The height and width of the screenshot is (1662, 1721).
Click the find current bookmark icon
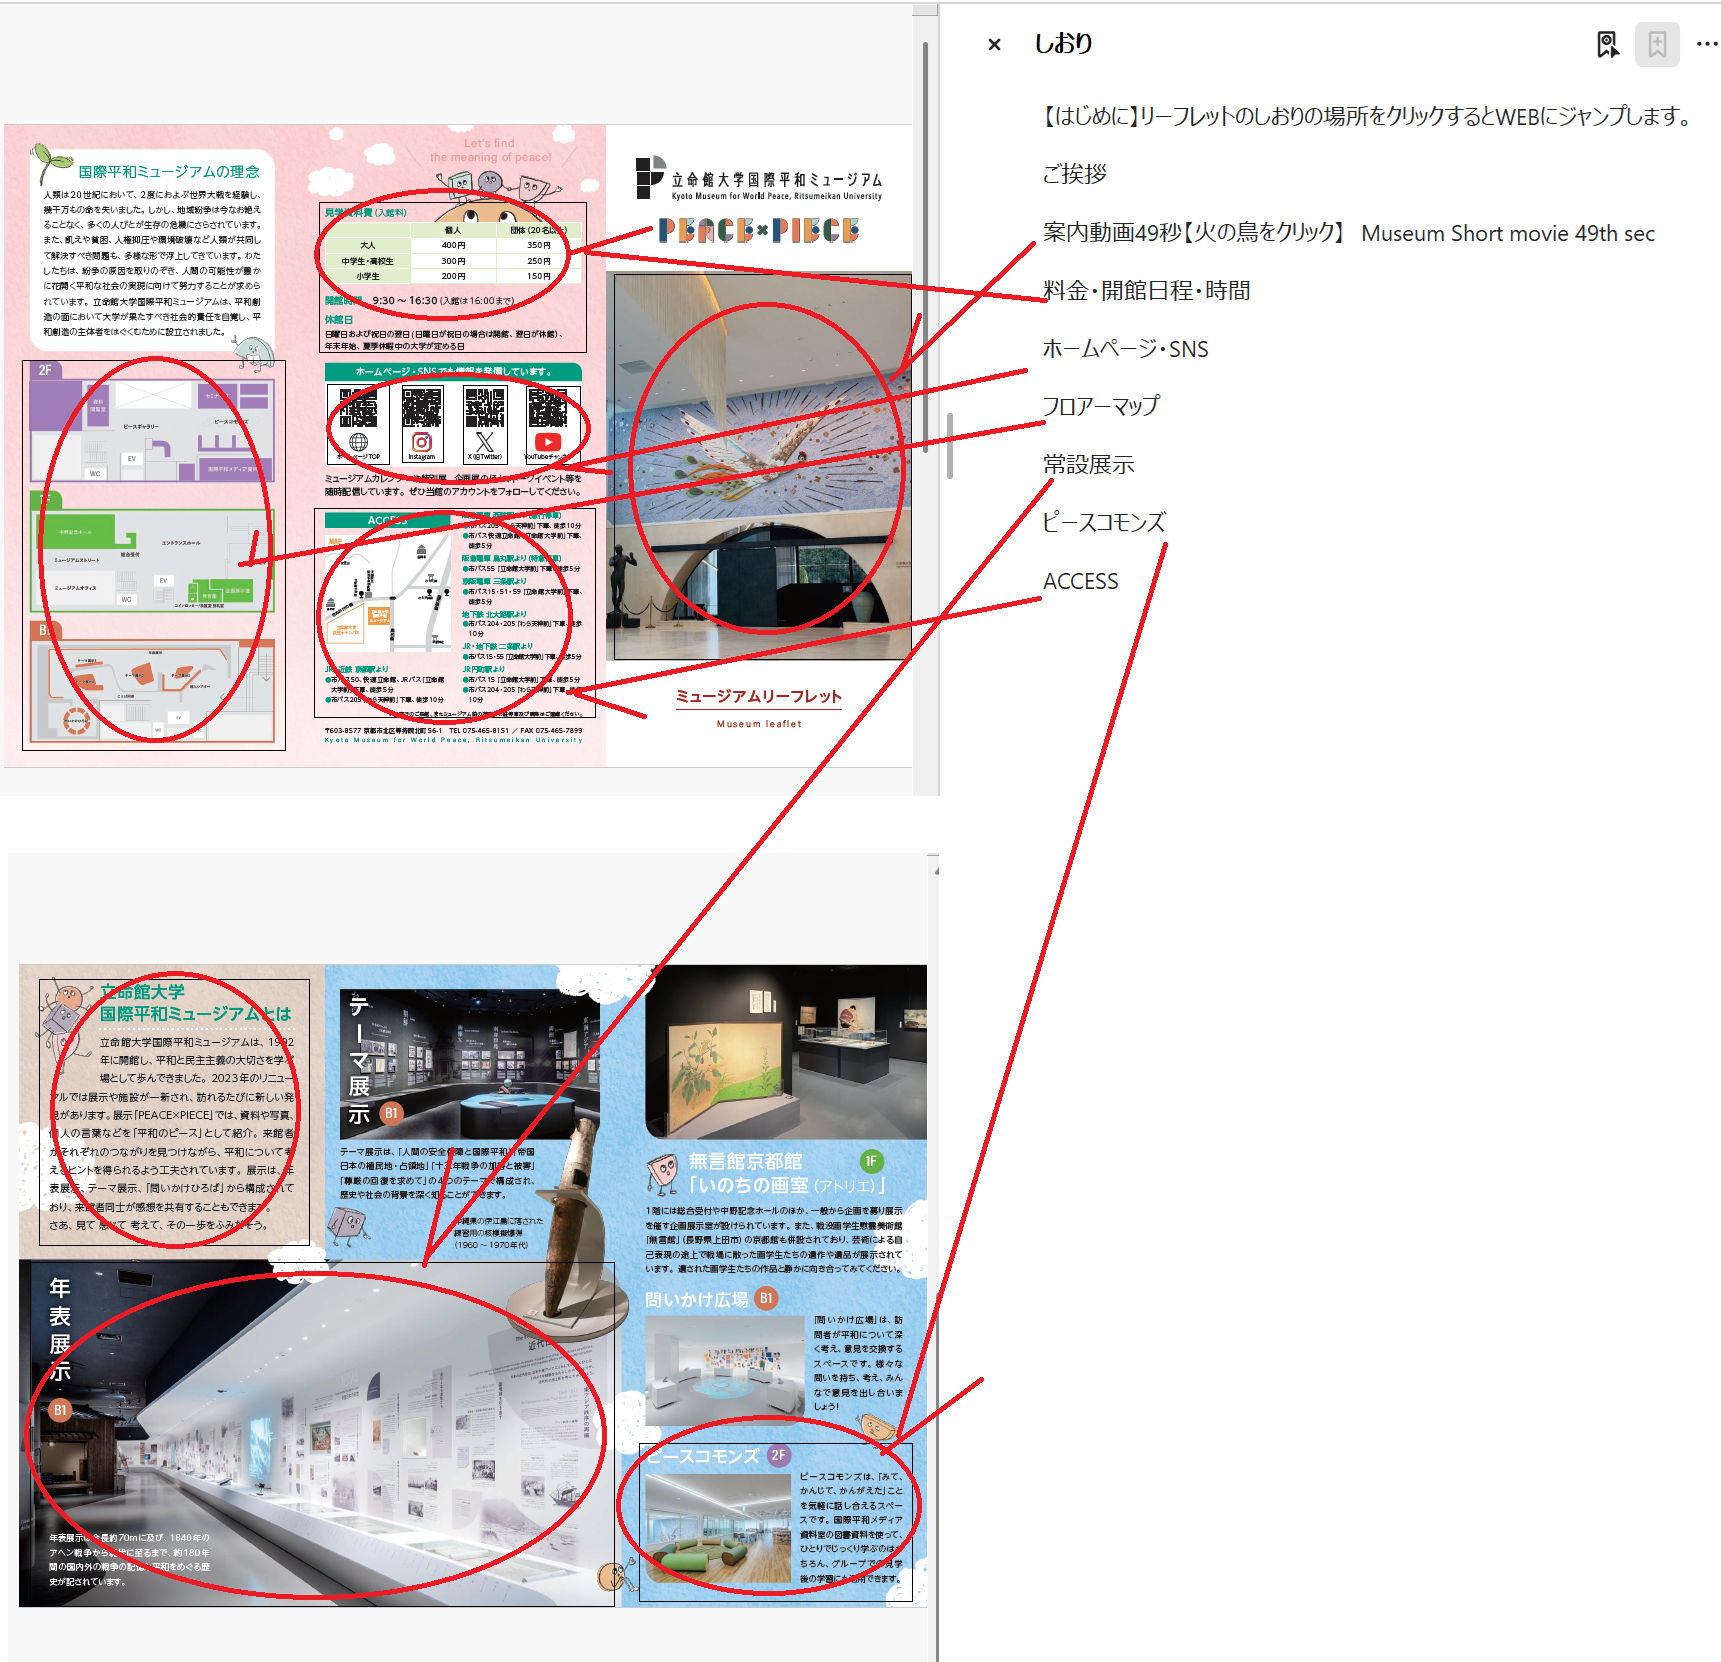tap(1607, 44)
